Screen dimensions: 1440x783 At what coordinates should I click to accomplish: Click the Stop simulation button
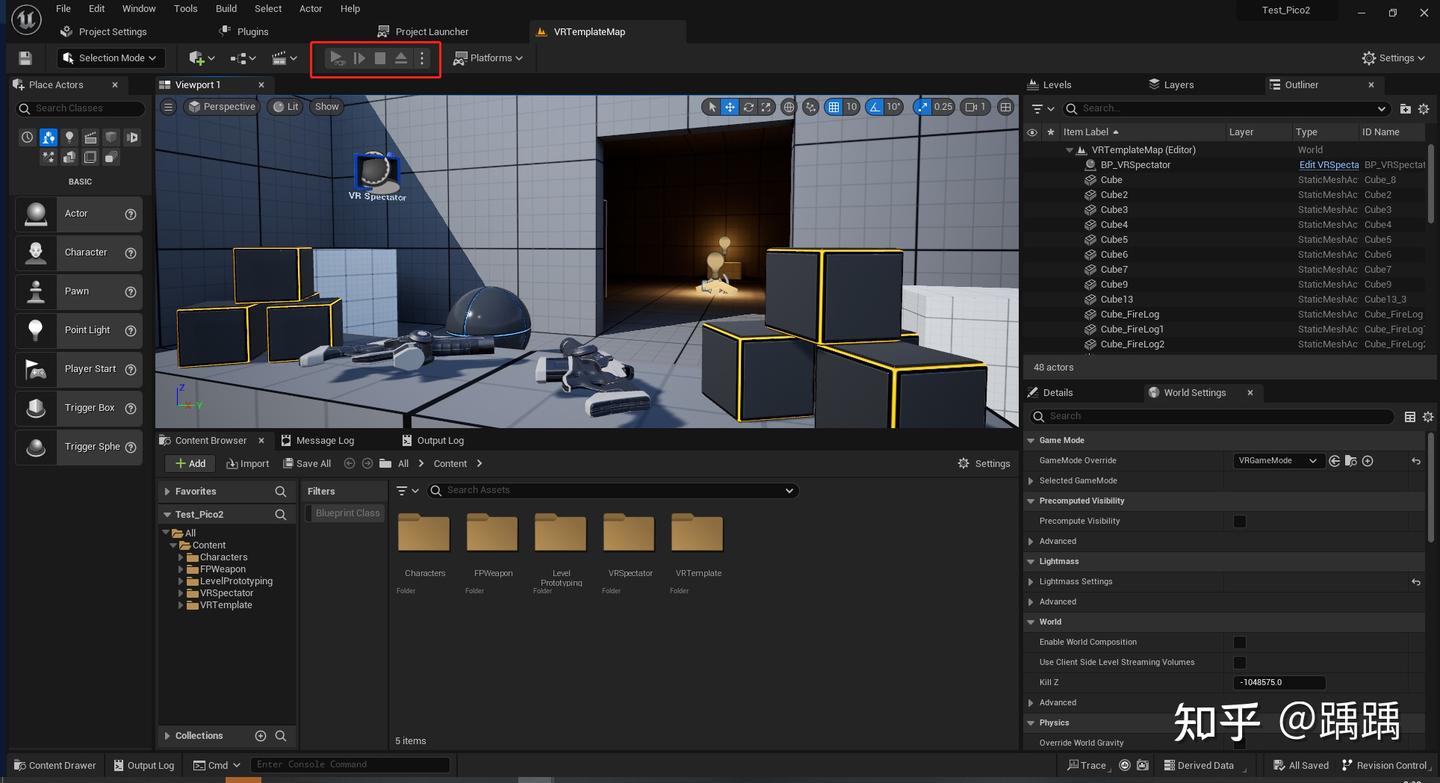pos(380,58)
